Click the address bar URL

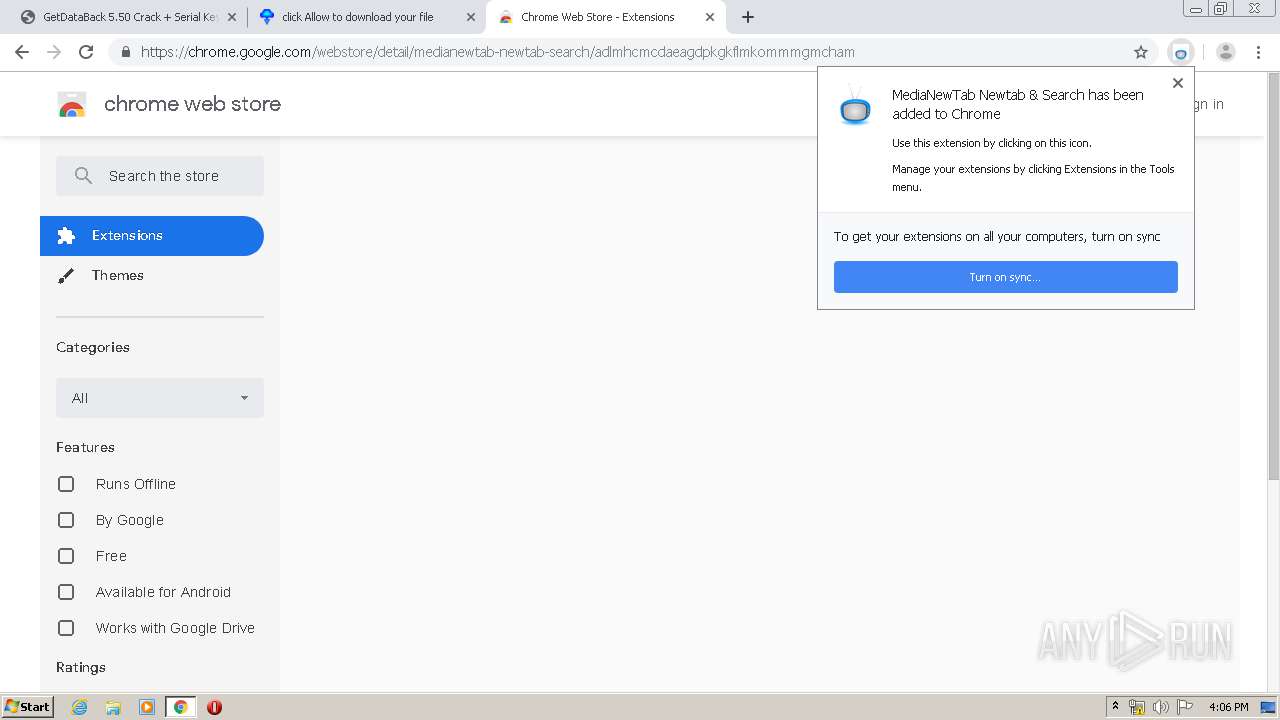point(498,52)
